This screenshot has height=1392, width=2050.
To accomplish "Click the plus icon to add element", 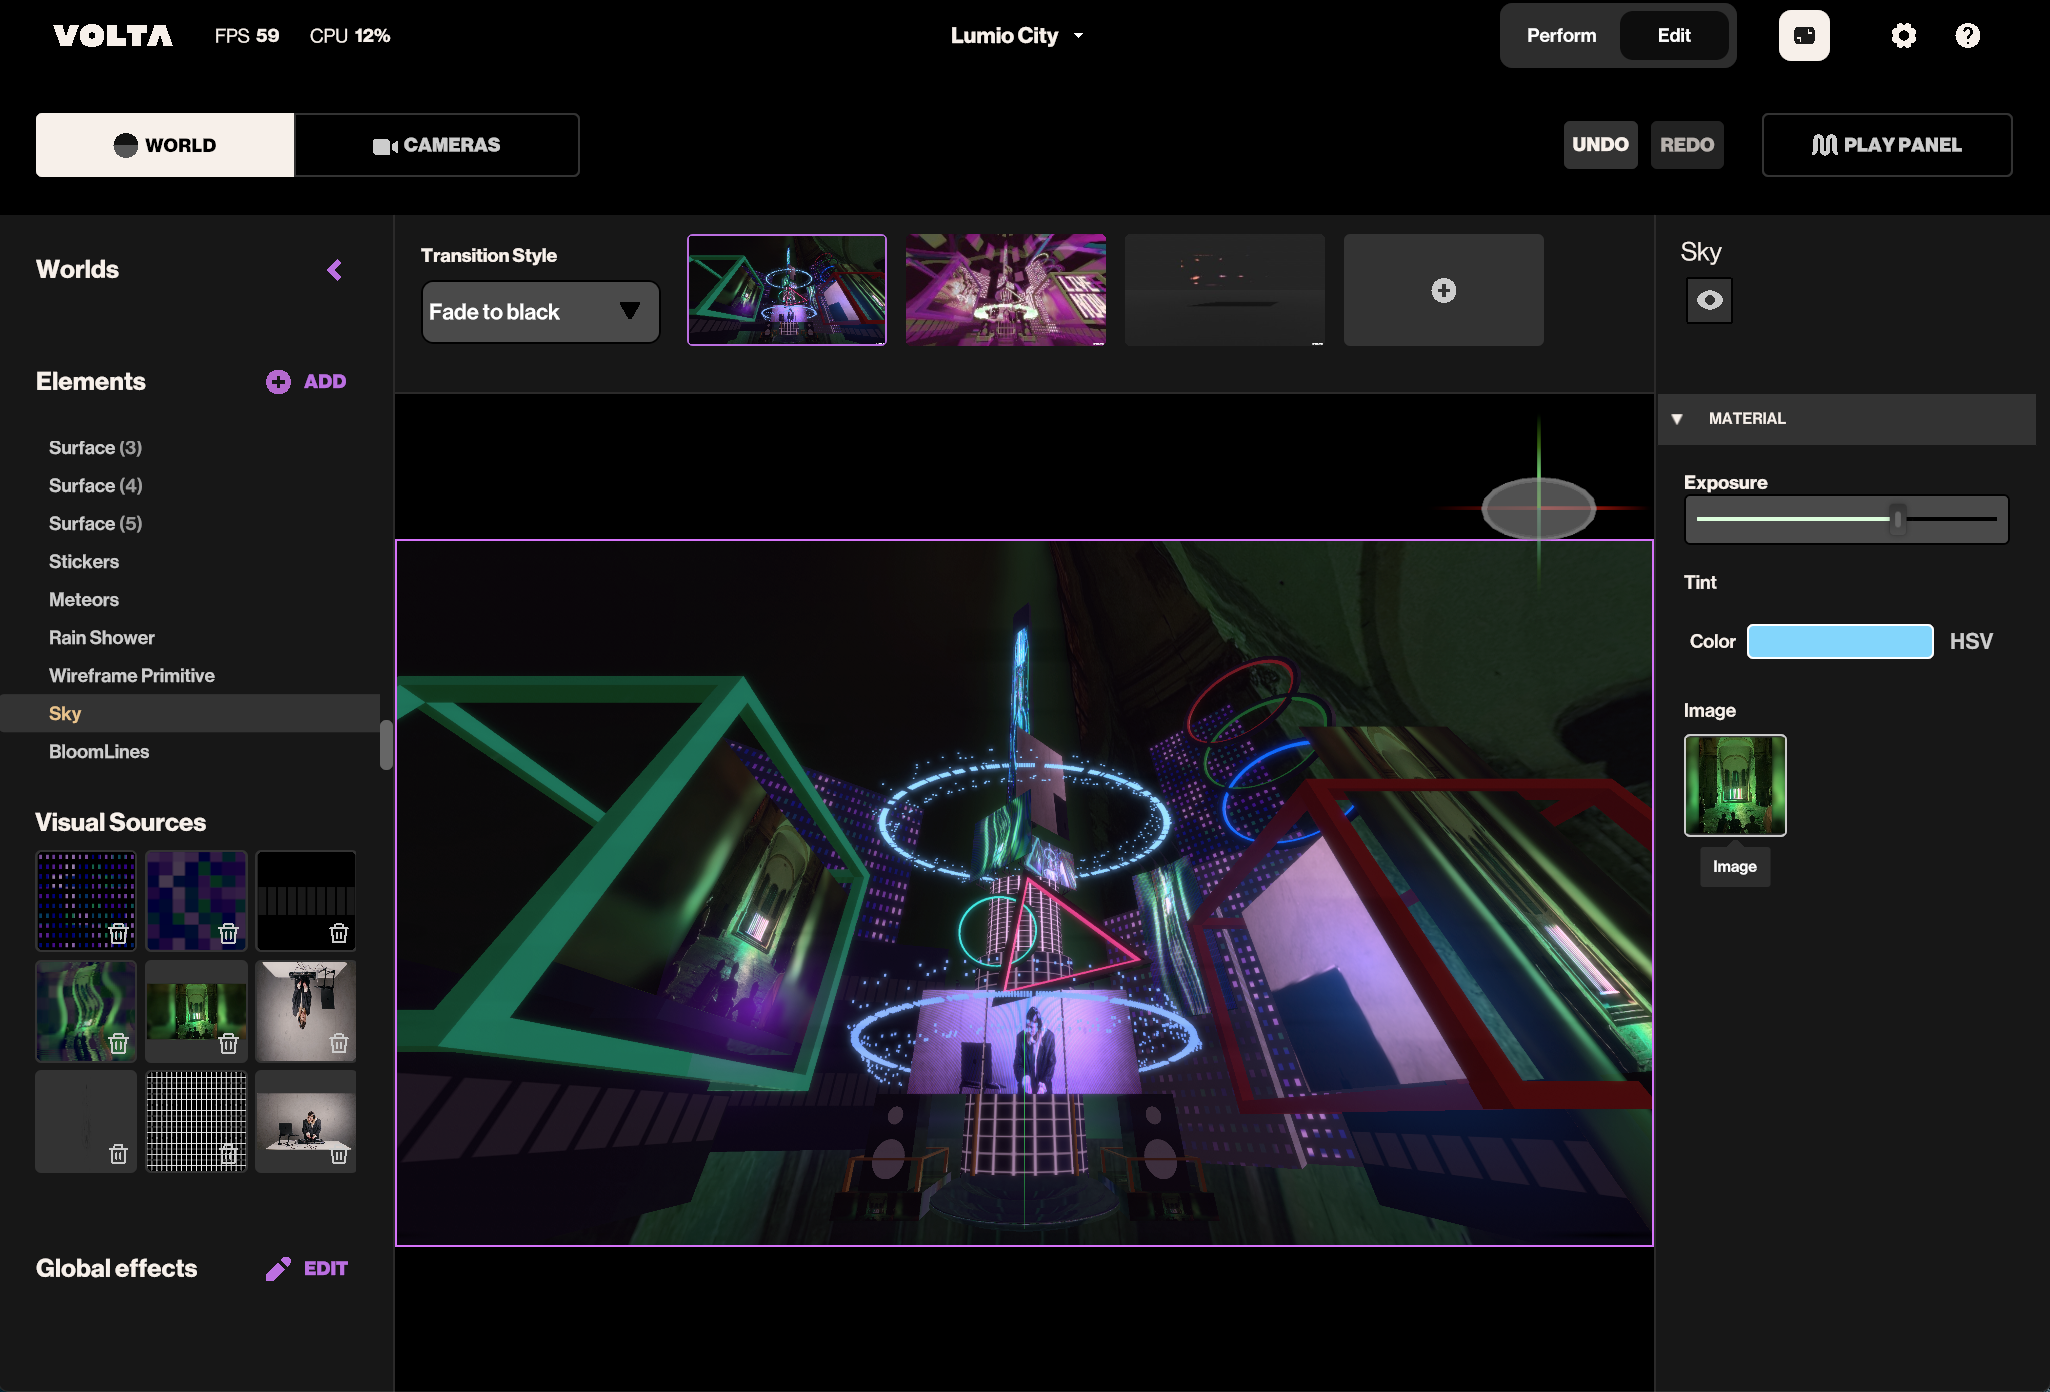I will (x=278, y=382).
